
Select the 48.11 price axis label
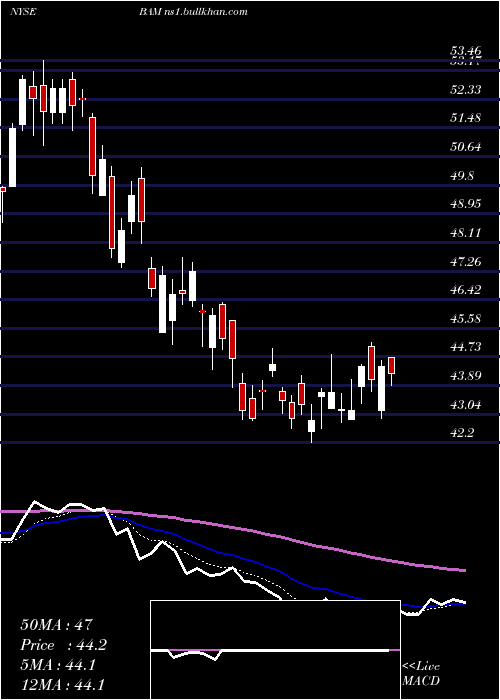[x=466, y=233]
